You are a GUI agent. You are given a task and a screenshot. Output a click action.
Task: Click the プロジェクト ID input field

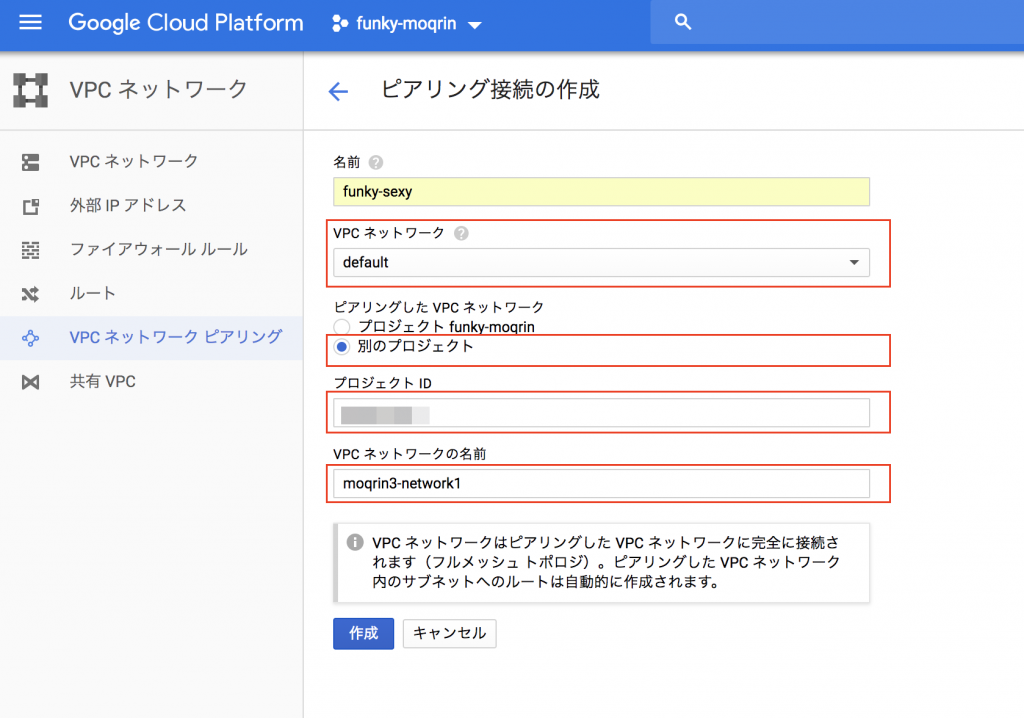click(x=601, y=413)
